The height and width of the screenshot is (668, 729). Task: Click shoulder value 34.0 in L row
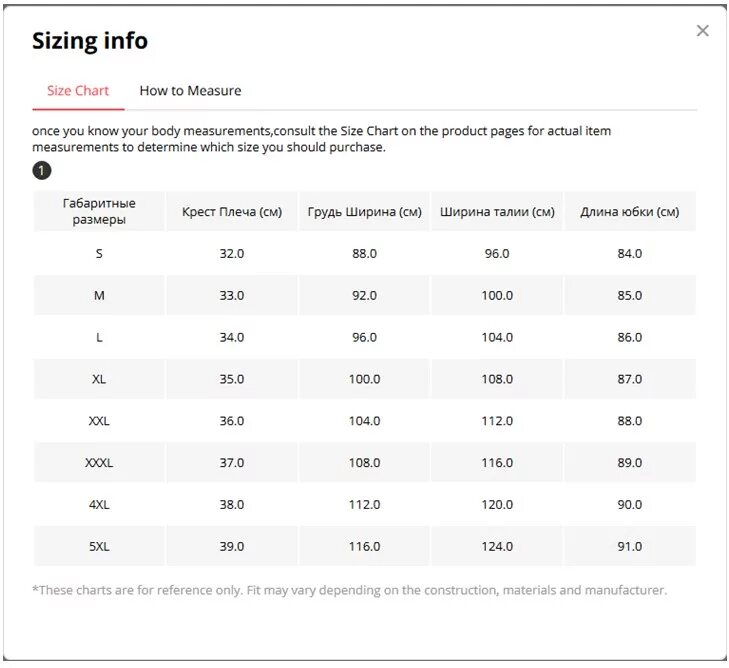click(x=232, y=338)
